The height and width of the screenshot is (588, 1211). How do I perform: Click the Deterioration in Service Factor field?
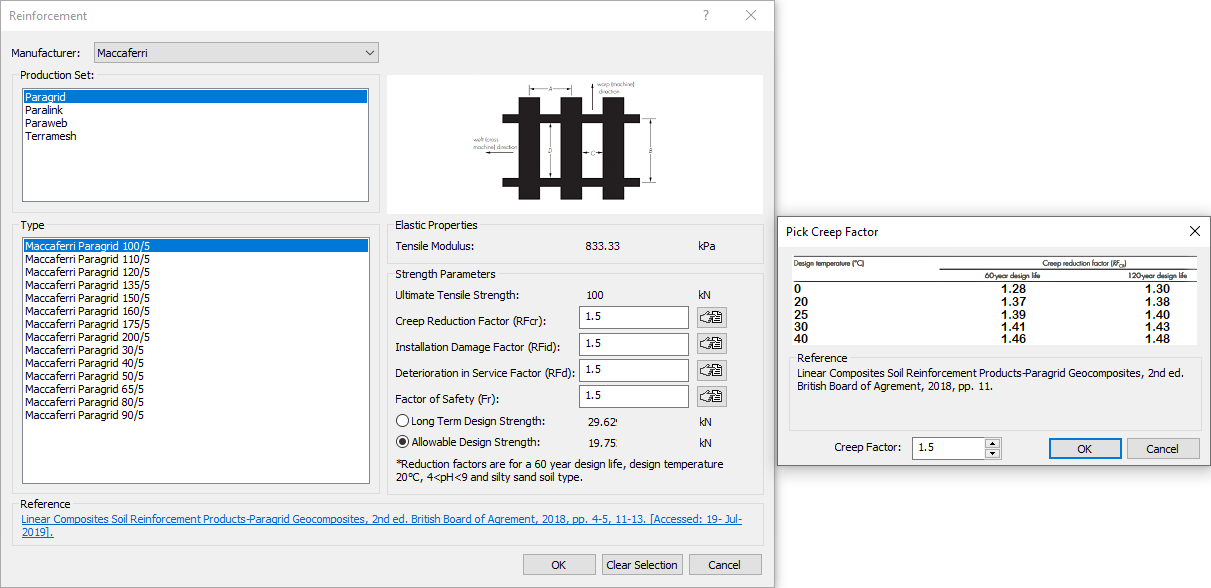click(x=634, y=370)
